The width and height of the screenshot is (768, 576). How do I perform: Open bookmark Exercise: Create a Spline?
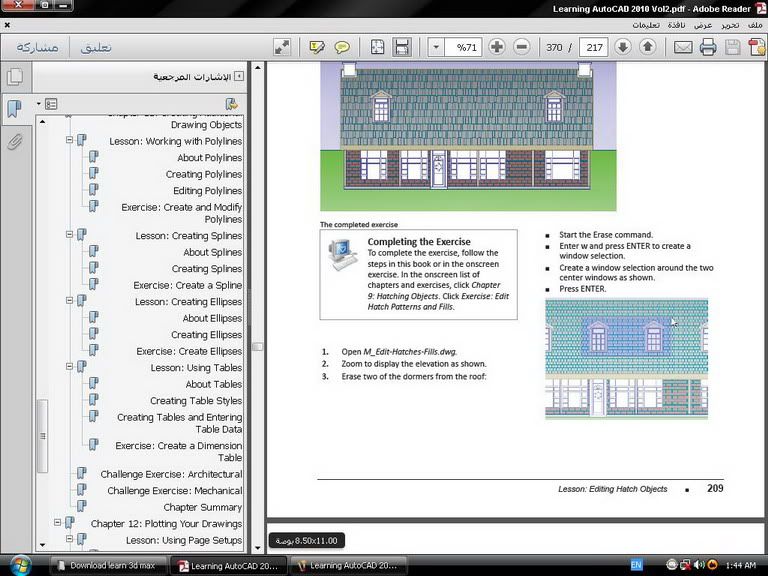(188, 285)
